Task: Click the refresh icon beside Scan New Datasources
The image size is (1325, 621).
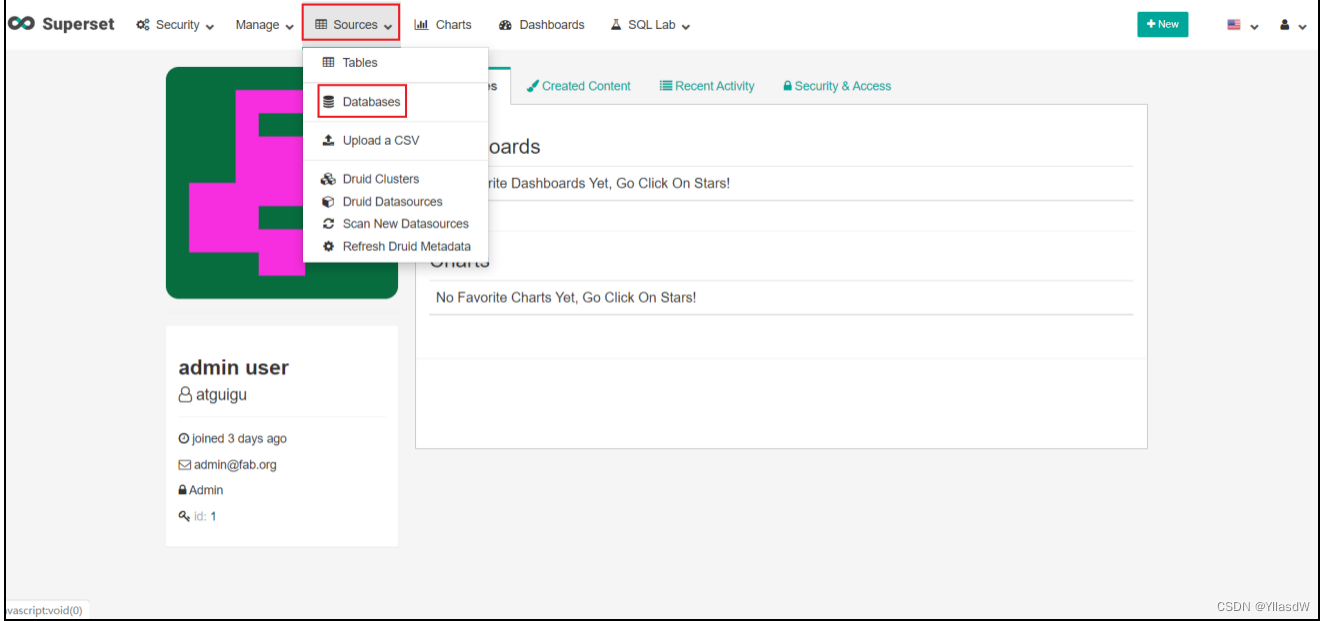Action: [x=328, y=224]
